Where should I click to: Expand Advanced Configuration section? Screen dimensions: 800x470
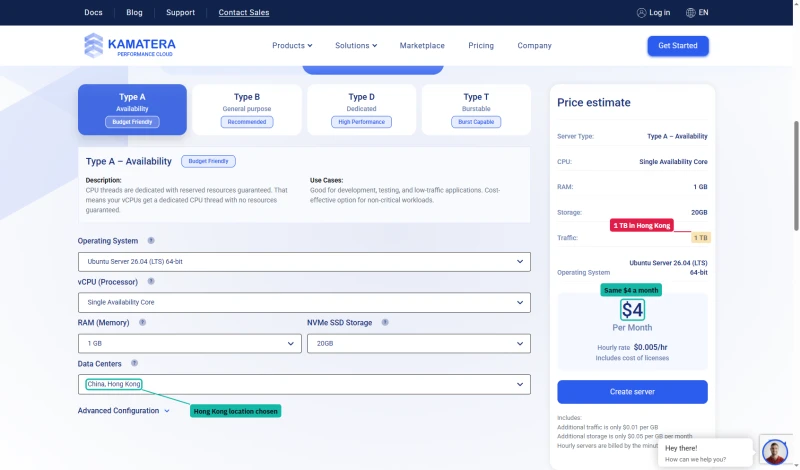[x=123, y=411]
